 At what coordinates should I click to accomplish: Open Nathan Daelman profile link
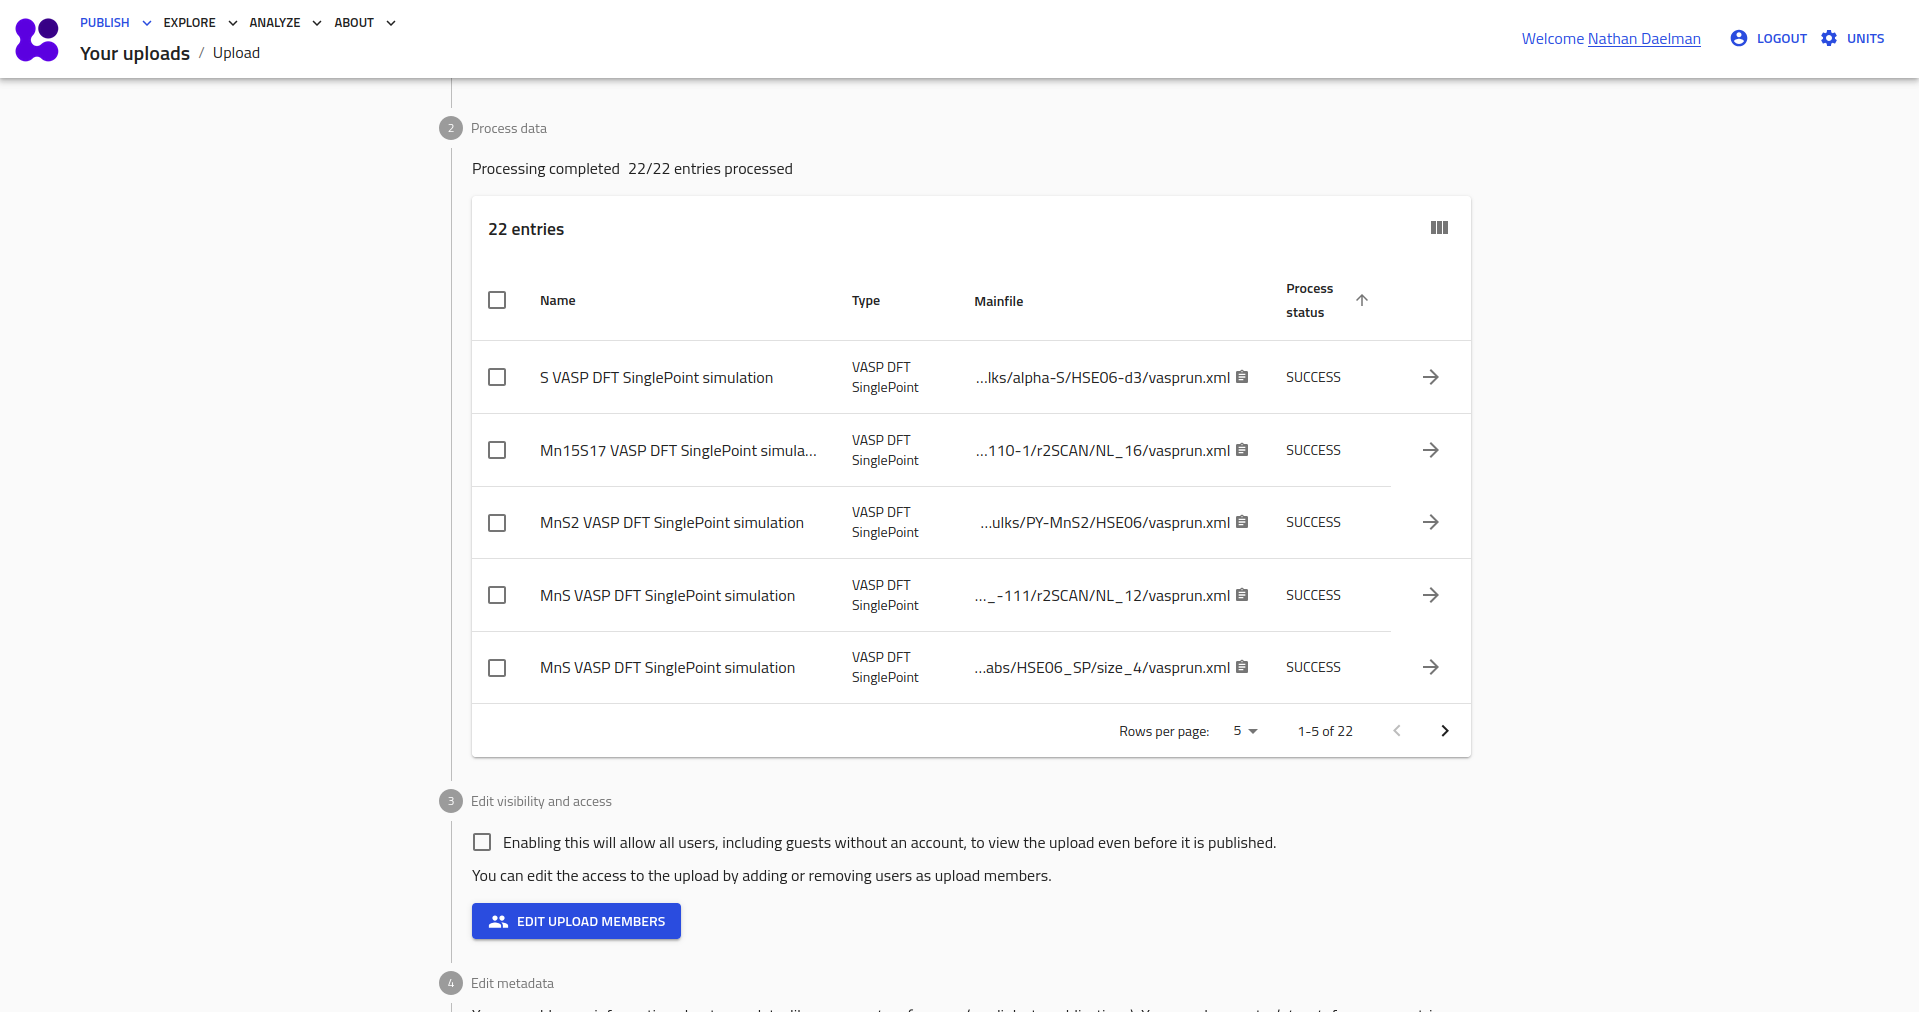click(1643, 39)
